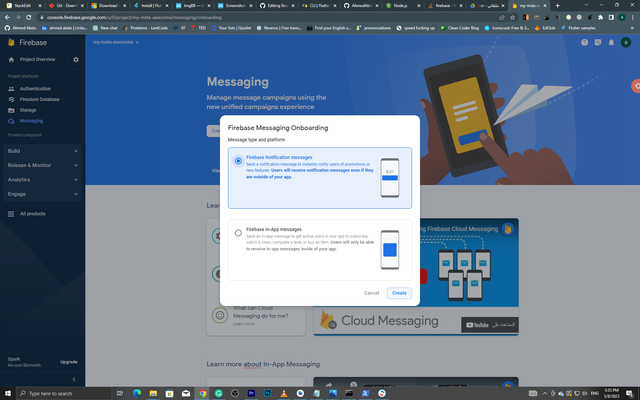Switch to the Node.js tab
The image size is (640, 400).
coord(403,6)
